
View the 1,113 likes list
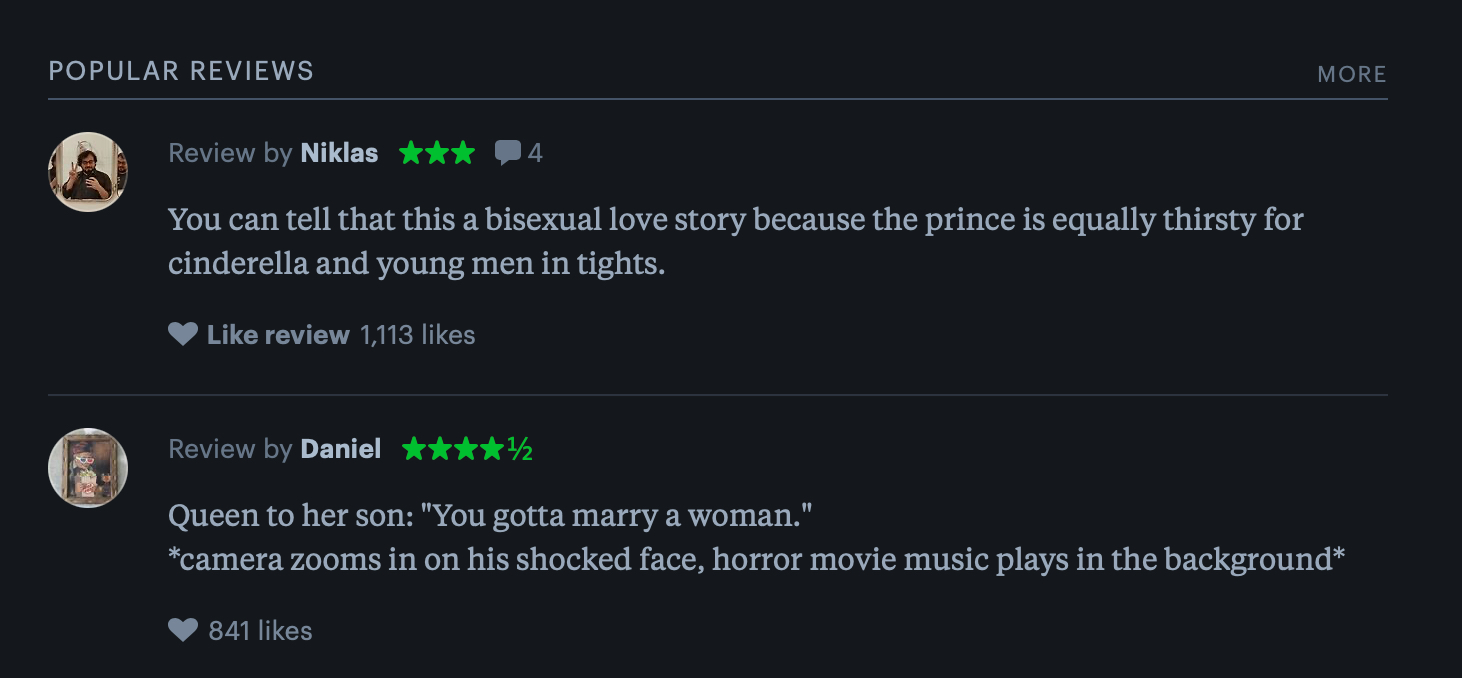[x=417, y=334]
